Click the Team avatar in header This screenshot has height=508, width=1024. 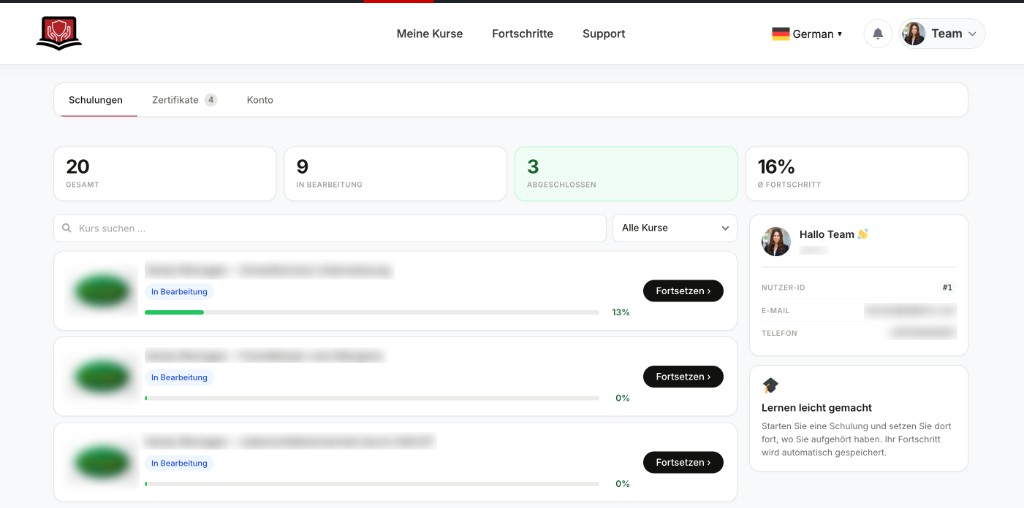pyautogui.click(x=914, y=33)
